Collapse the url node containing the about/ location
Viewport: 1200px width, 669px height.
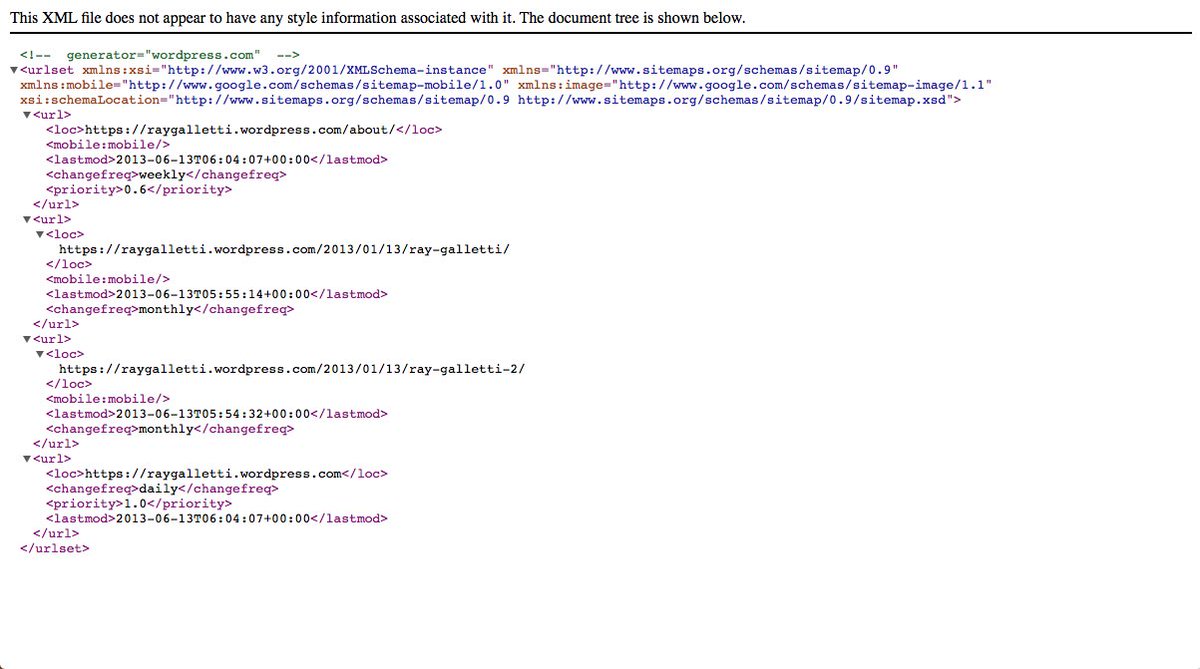click(x=27, y=115)
